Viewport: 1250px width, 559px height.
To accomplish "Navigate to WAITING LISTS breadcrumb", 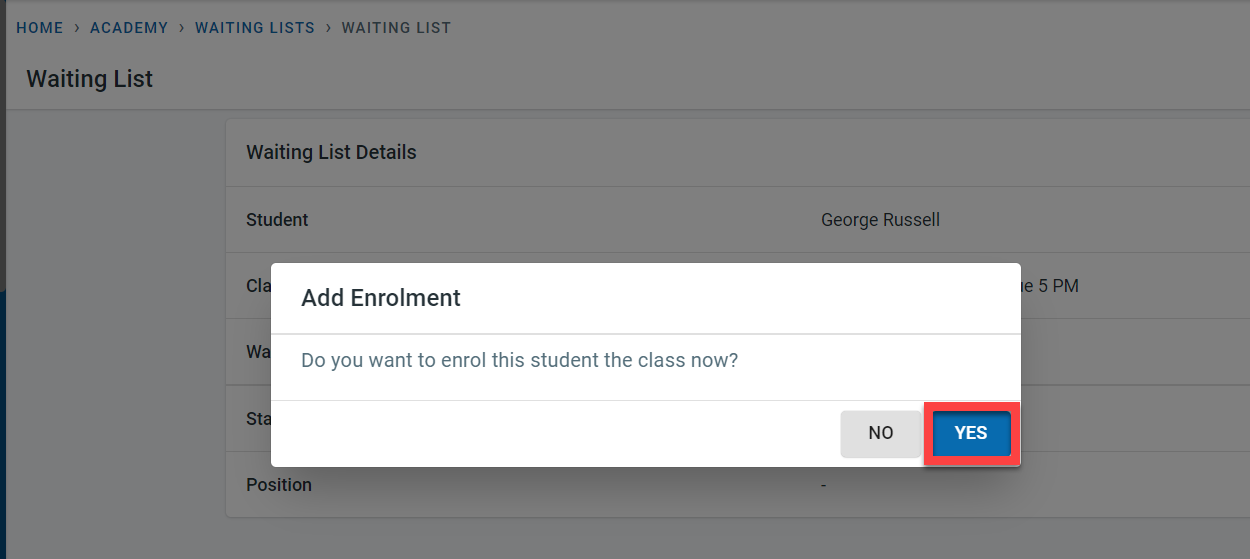I will (255, 28).
